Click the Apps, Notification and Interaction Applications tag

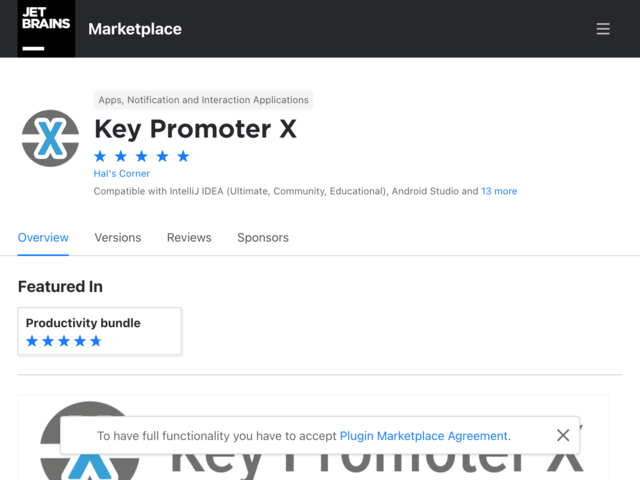coord(203,100)
